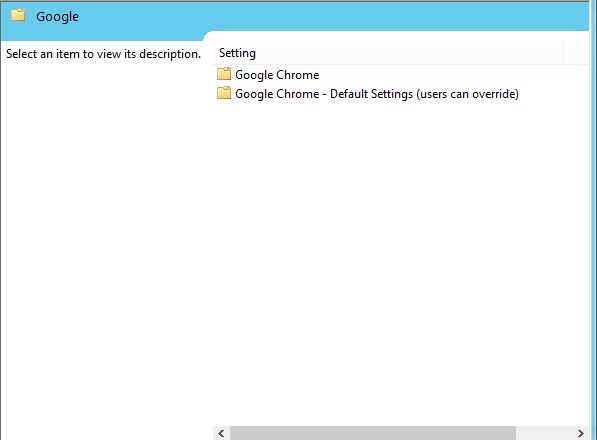The width and height of the screenshot is (597, 440).
Task: Click the divider right of Setting column
Action: 562,53
